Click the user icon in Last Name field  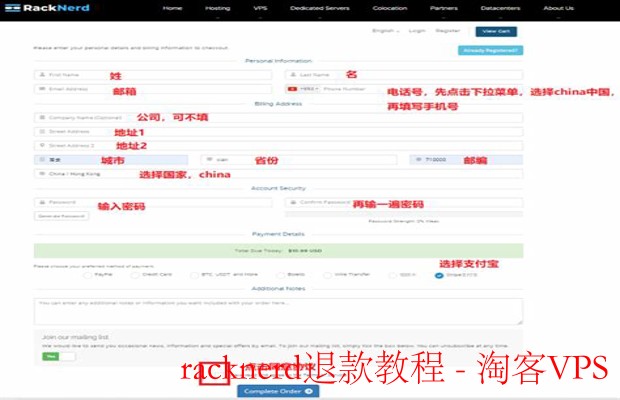tap(293, 75)
